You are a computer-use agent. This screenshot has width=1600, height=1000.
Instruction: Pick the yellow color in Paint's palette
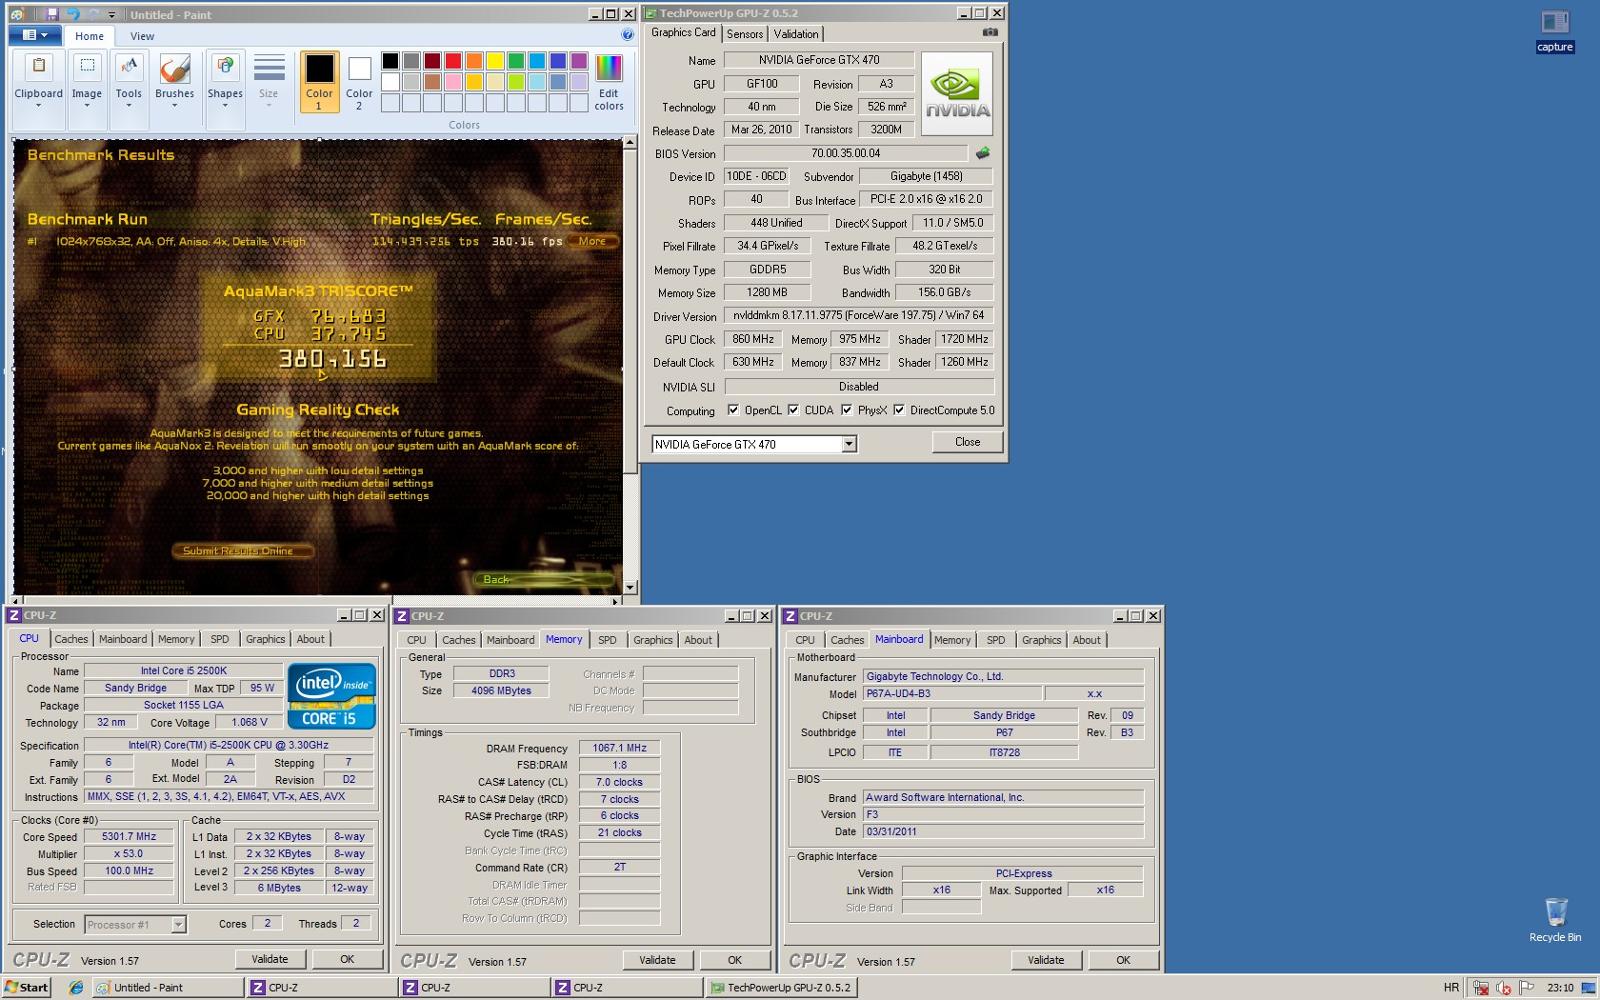click(x=495, y=61)
